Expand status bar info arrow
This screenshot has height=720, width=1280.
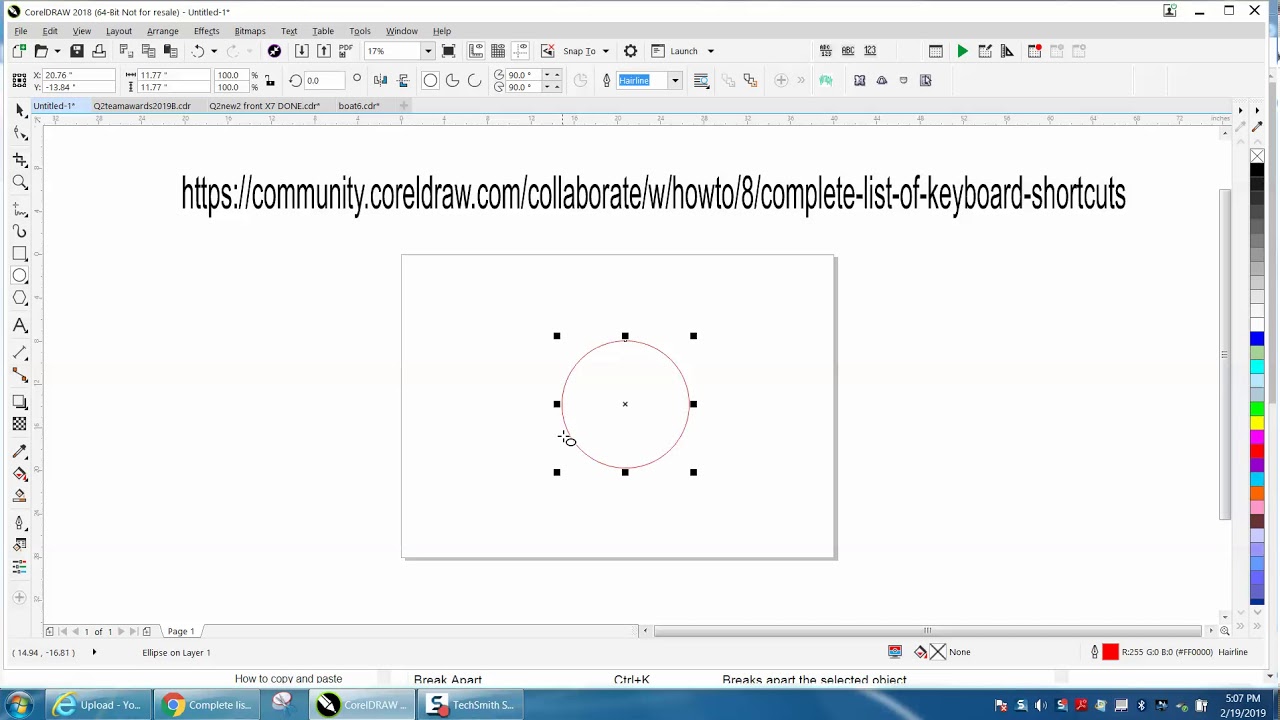coord(94,652)
